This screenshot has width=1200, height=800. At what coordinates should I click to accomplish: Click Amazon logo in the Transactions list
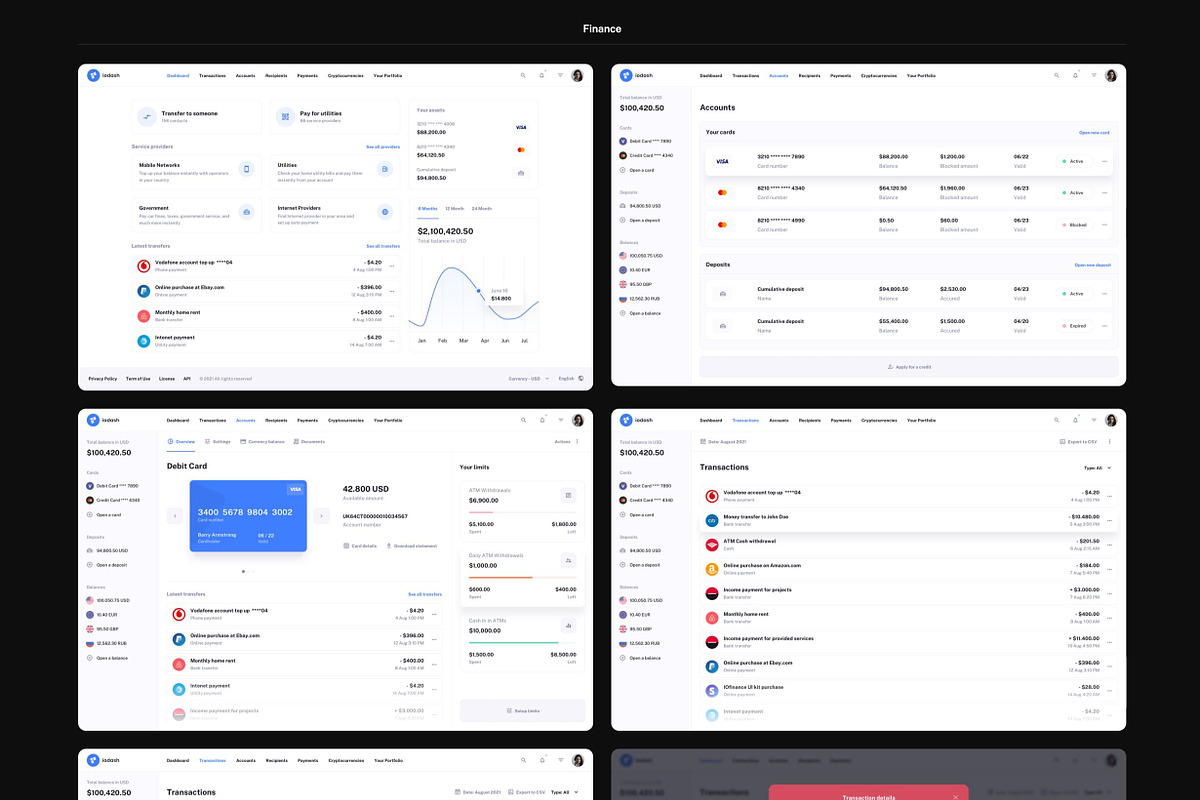coord(712,568)
